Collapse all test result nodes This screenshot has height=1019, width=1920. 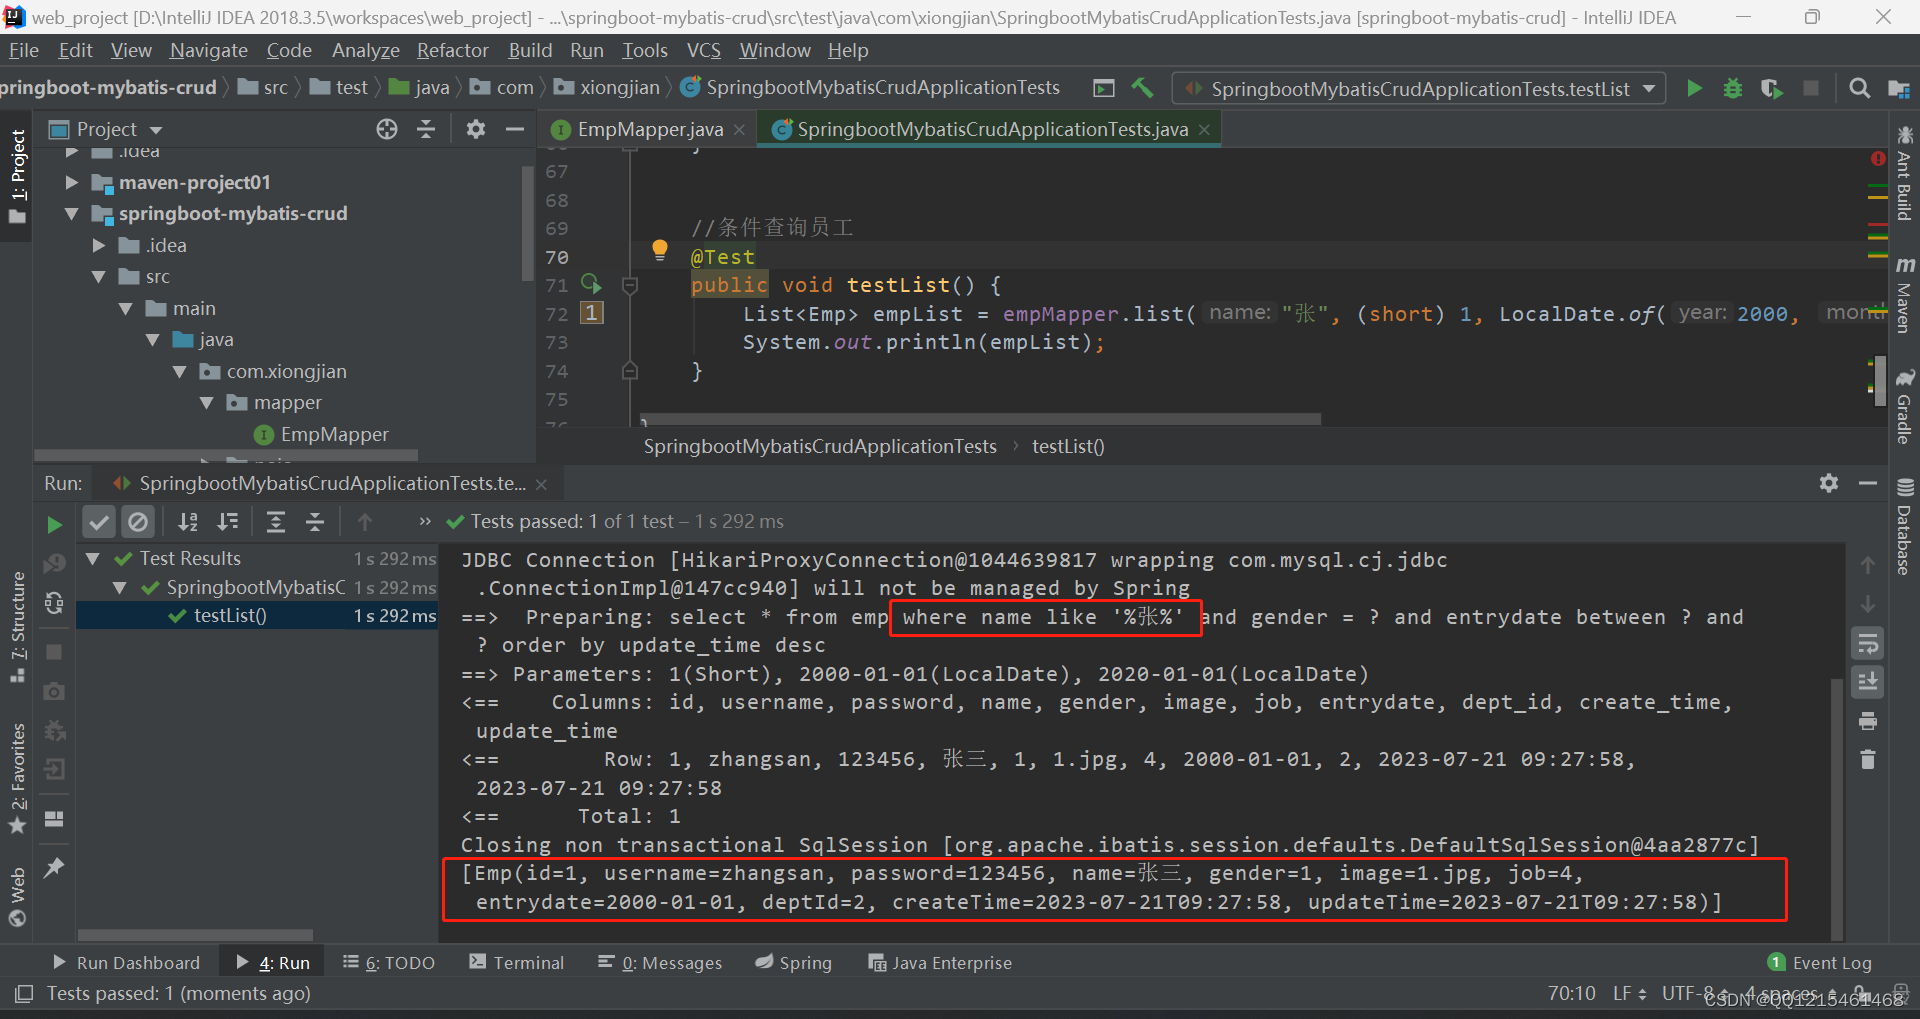[315, 521]
